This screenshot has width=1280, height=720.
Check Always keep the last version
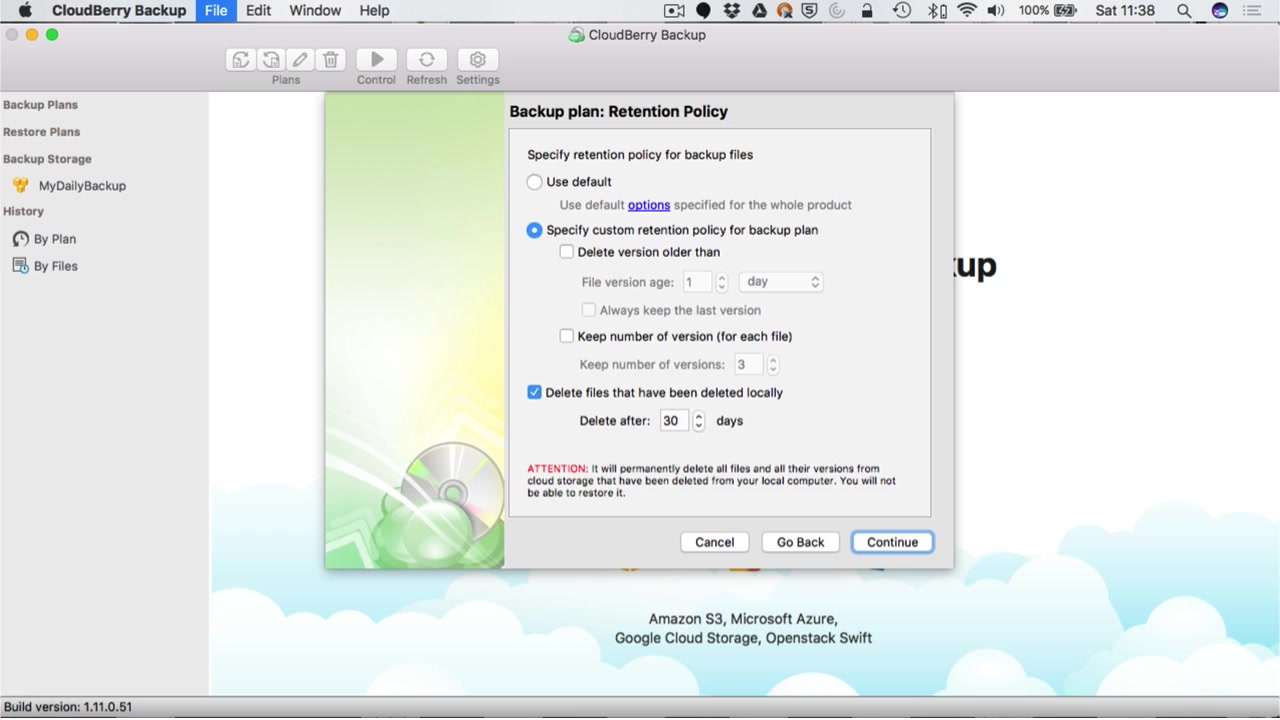[x=588, y=310]
